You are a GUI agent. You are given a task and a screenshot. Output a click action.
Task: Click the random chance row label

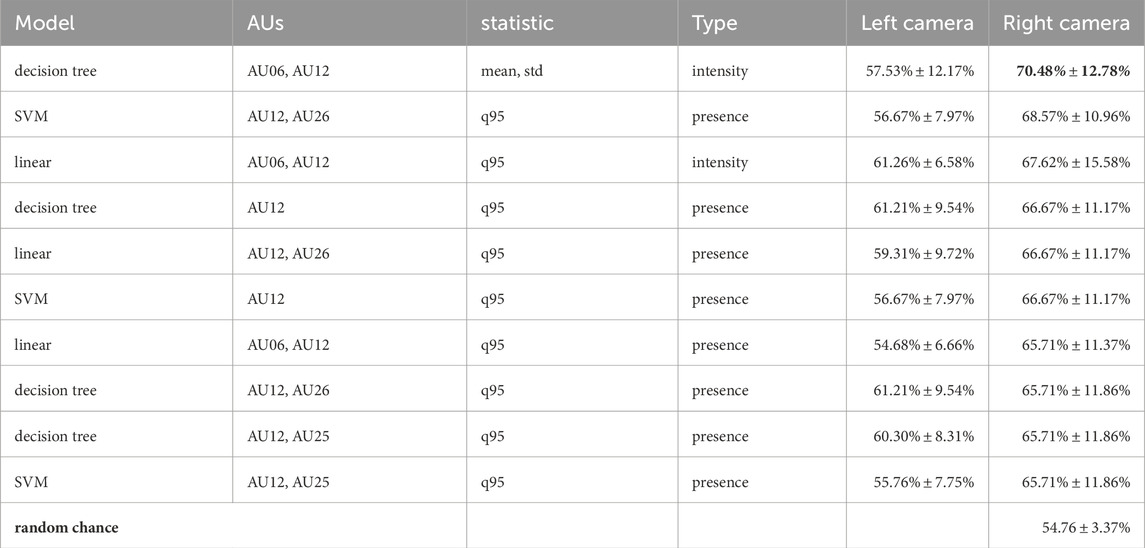coord(66,527)
